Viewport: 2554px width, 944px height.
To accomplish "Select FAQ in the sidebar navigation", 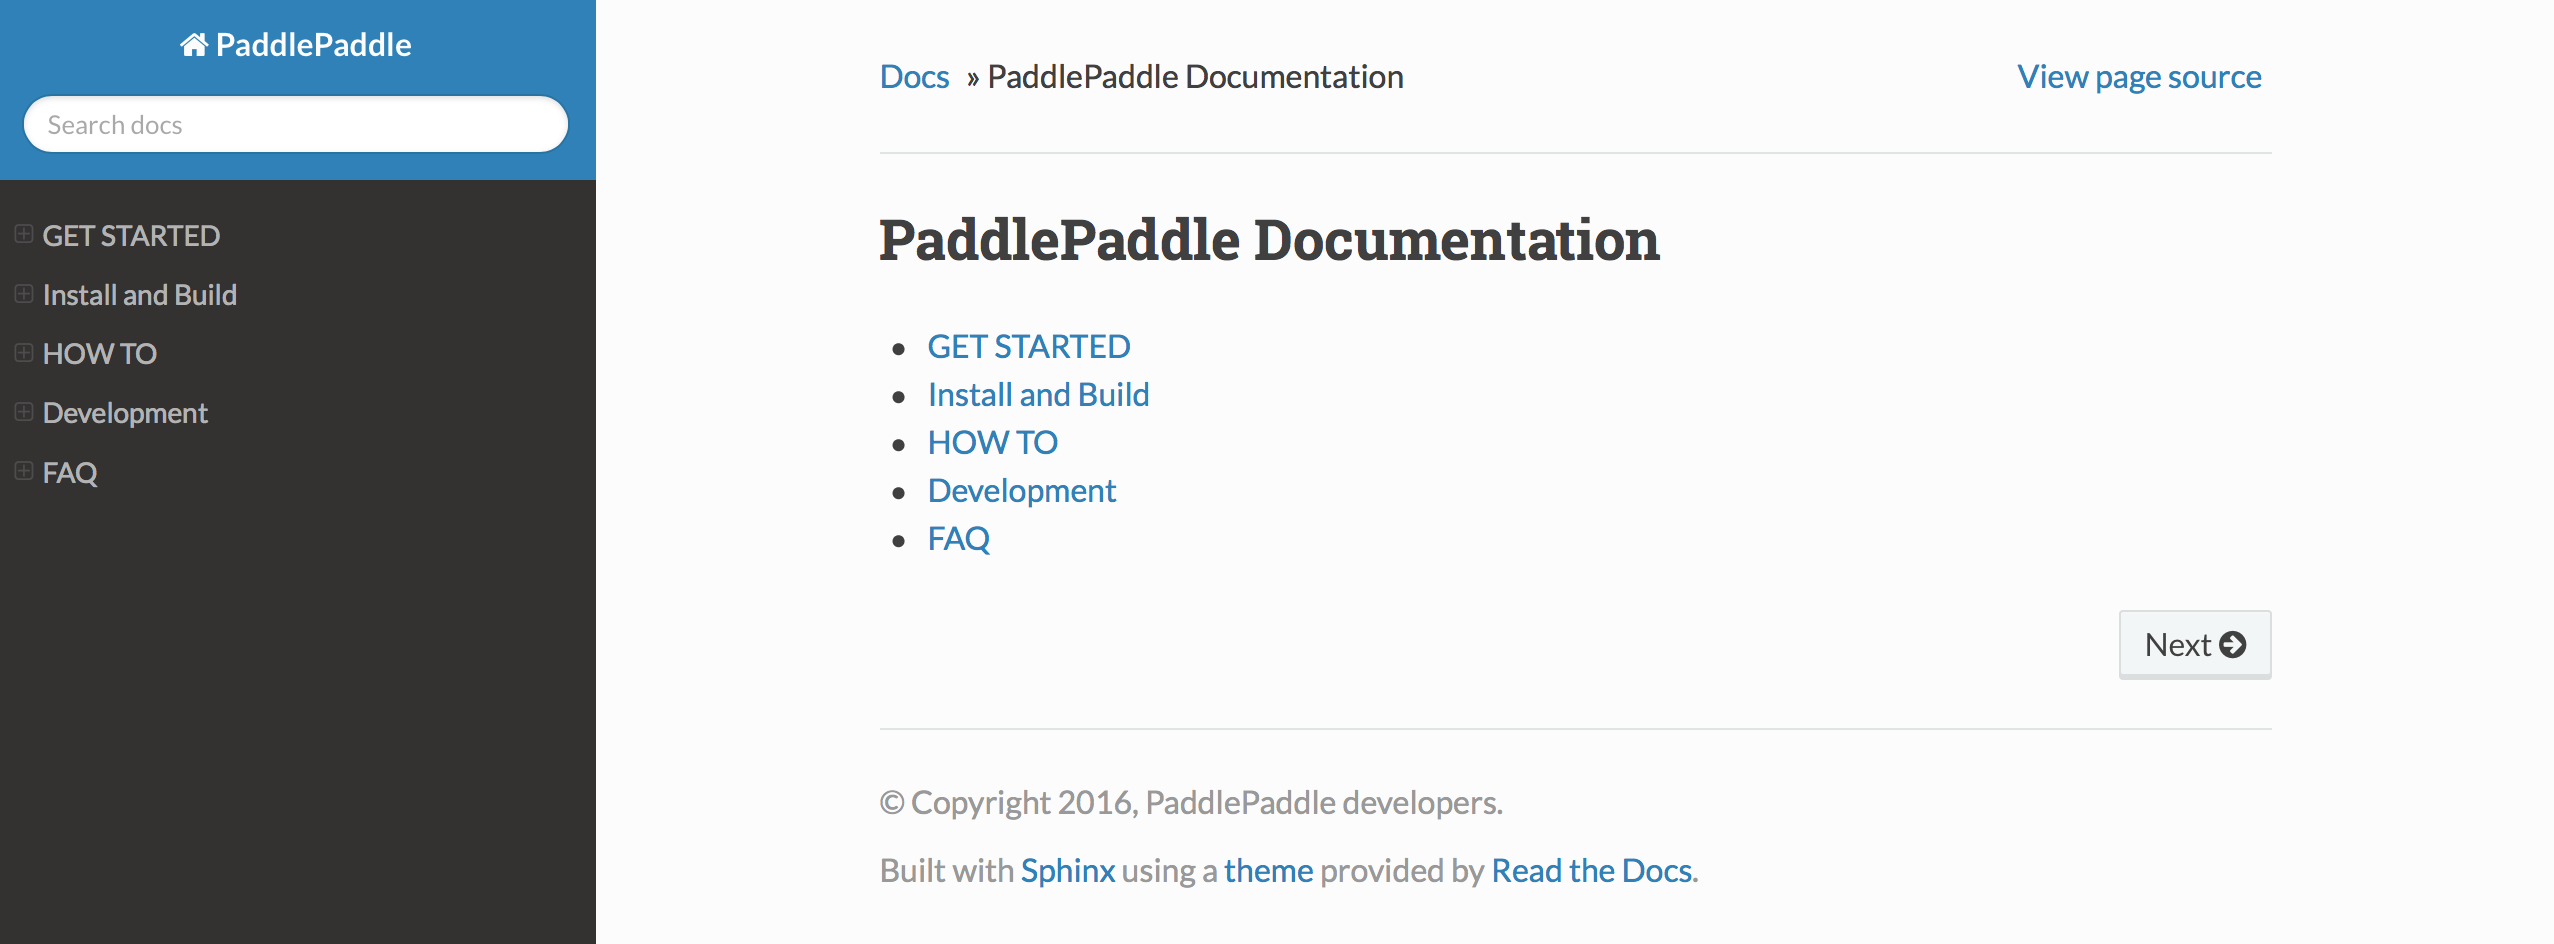I will [x=70, y=472].
